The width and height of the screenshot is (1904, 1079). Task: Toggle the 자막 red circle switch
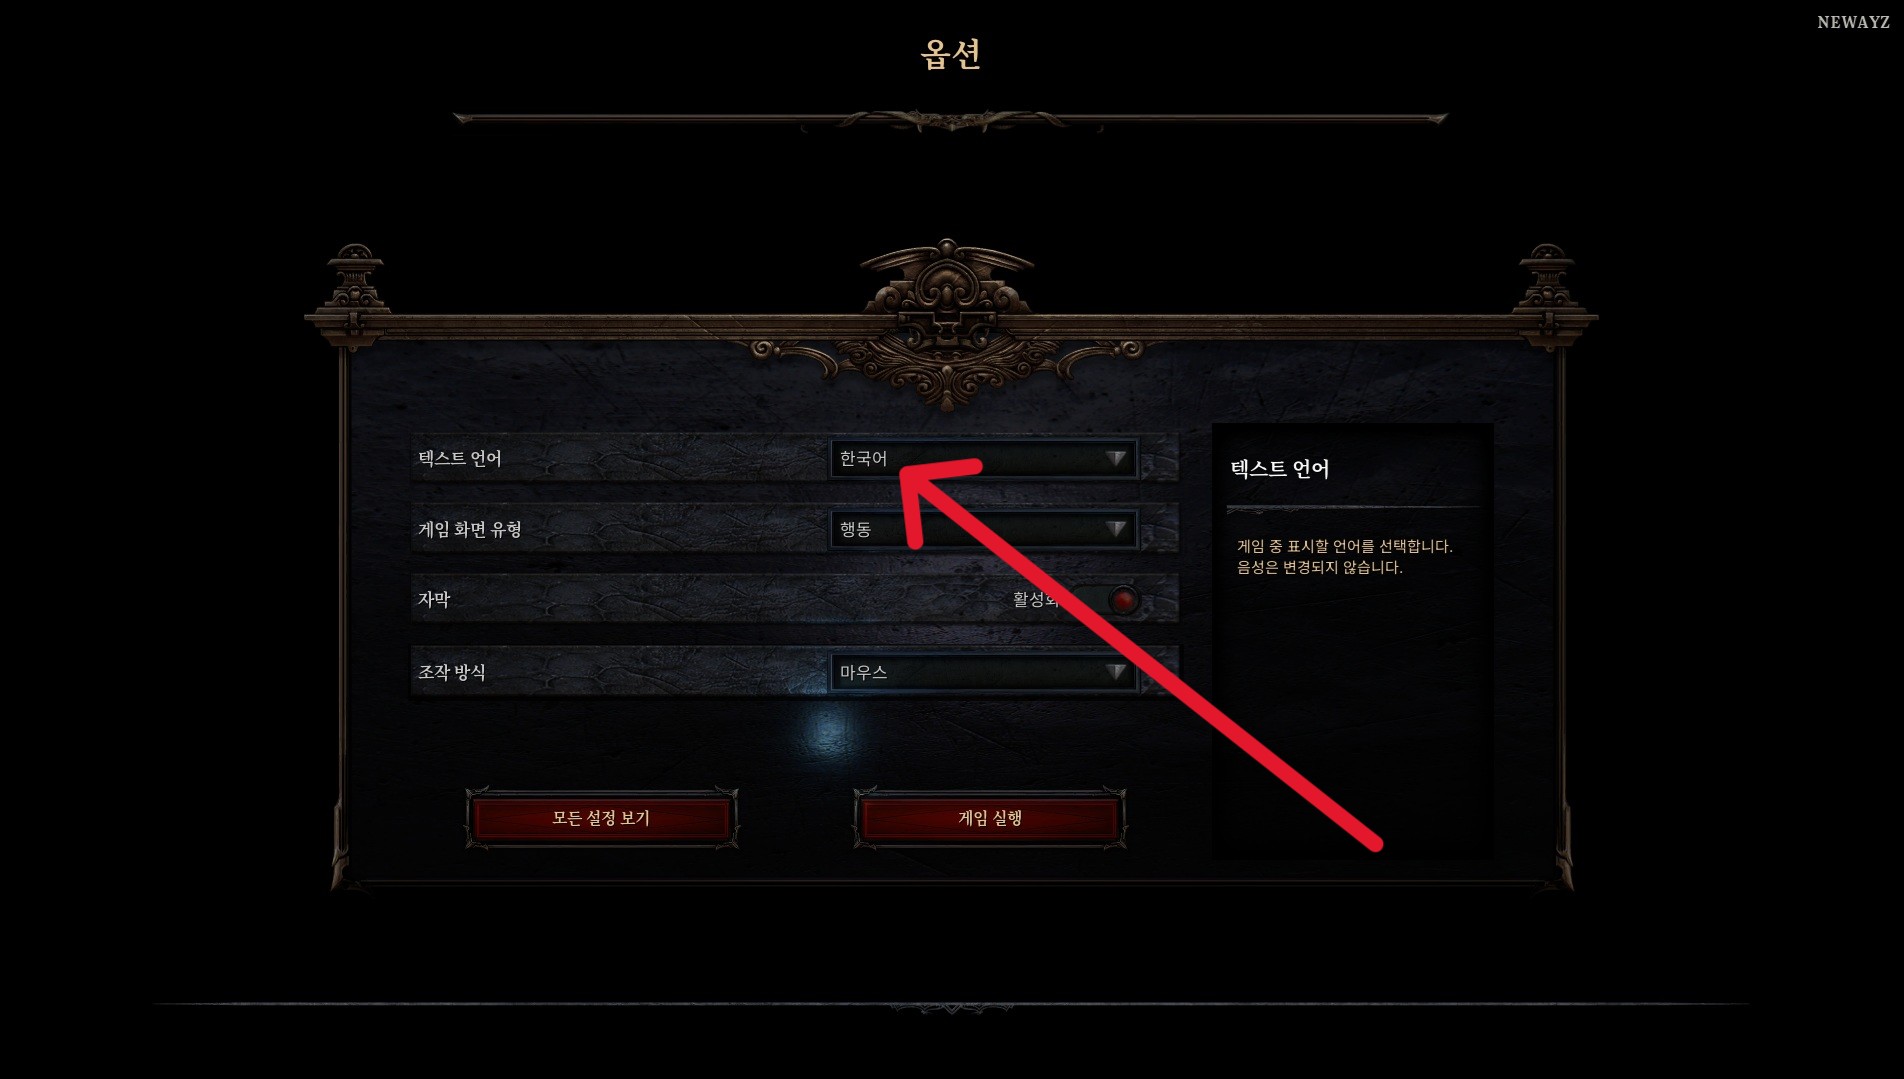[x=1123, y=600]
